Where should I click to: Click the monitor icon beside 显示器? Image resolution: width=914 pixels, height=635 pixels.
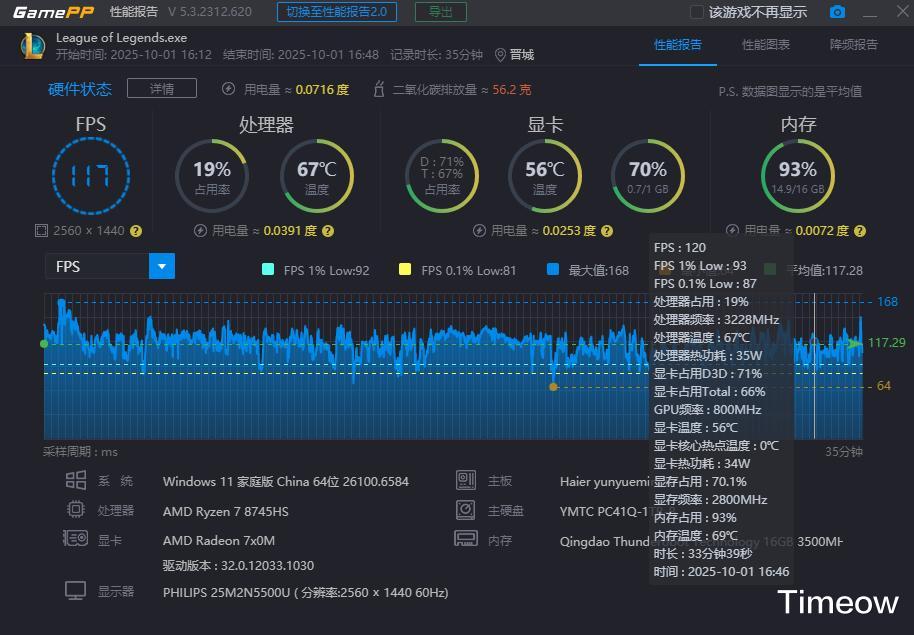76,591
